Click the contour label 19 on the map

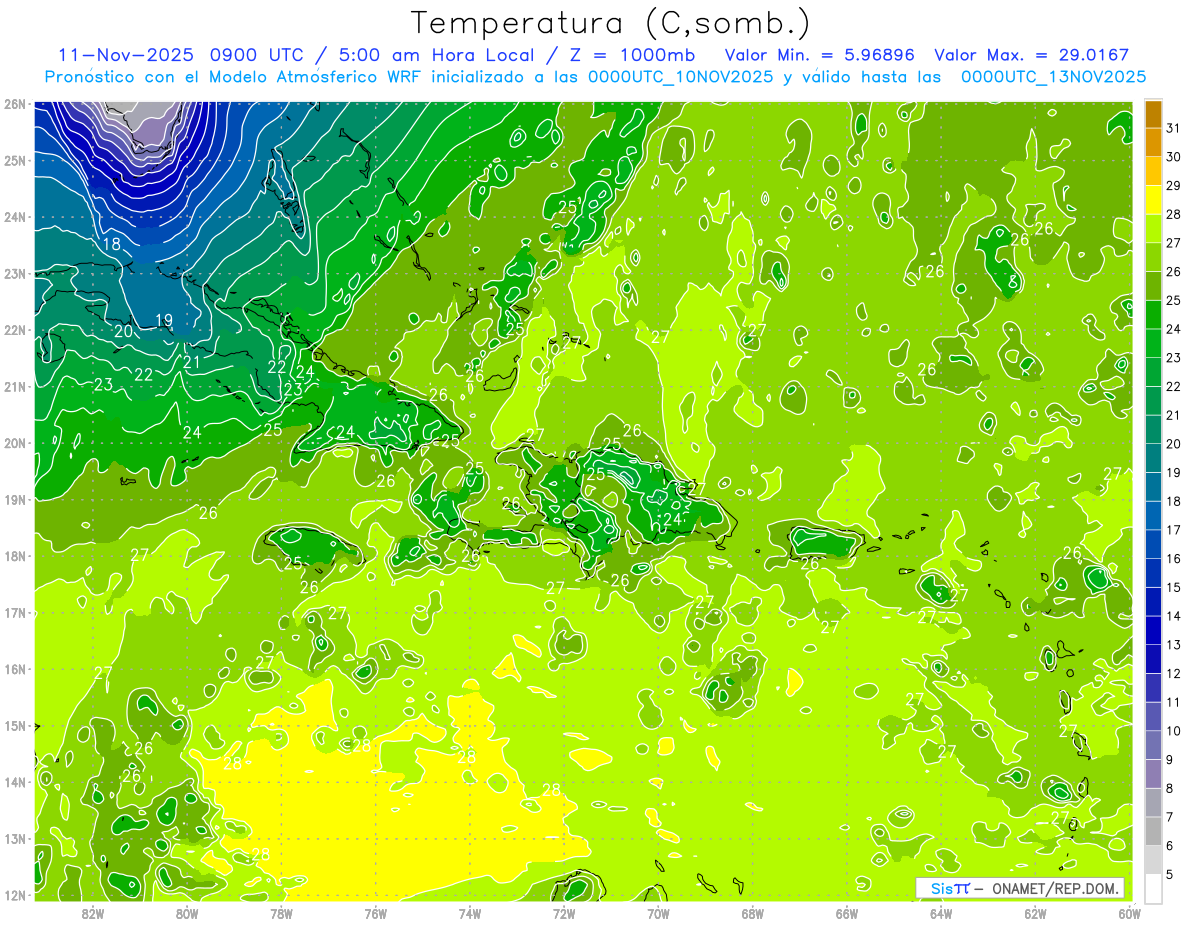[165, 321]
